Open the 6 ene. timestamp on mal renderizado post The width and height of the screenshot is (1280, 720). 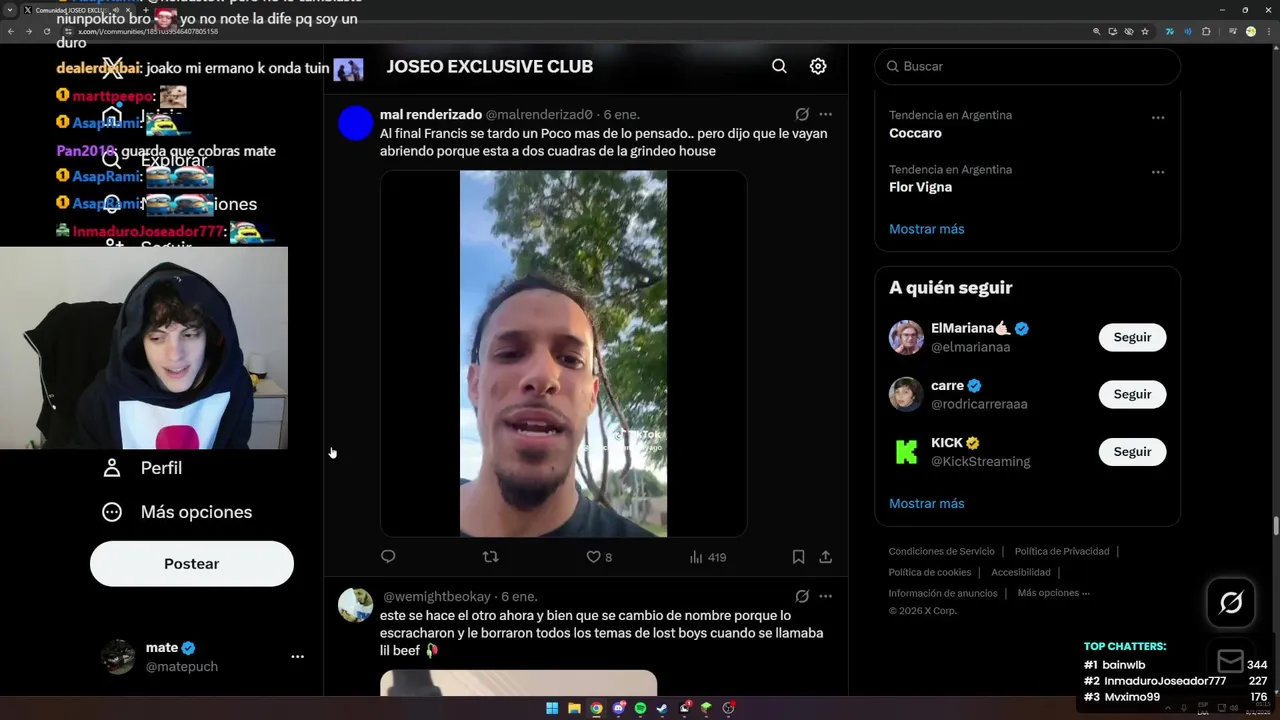click(621, 114)
